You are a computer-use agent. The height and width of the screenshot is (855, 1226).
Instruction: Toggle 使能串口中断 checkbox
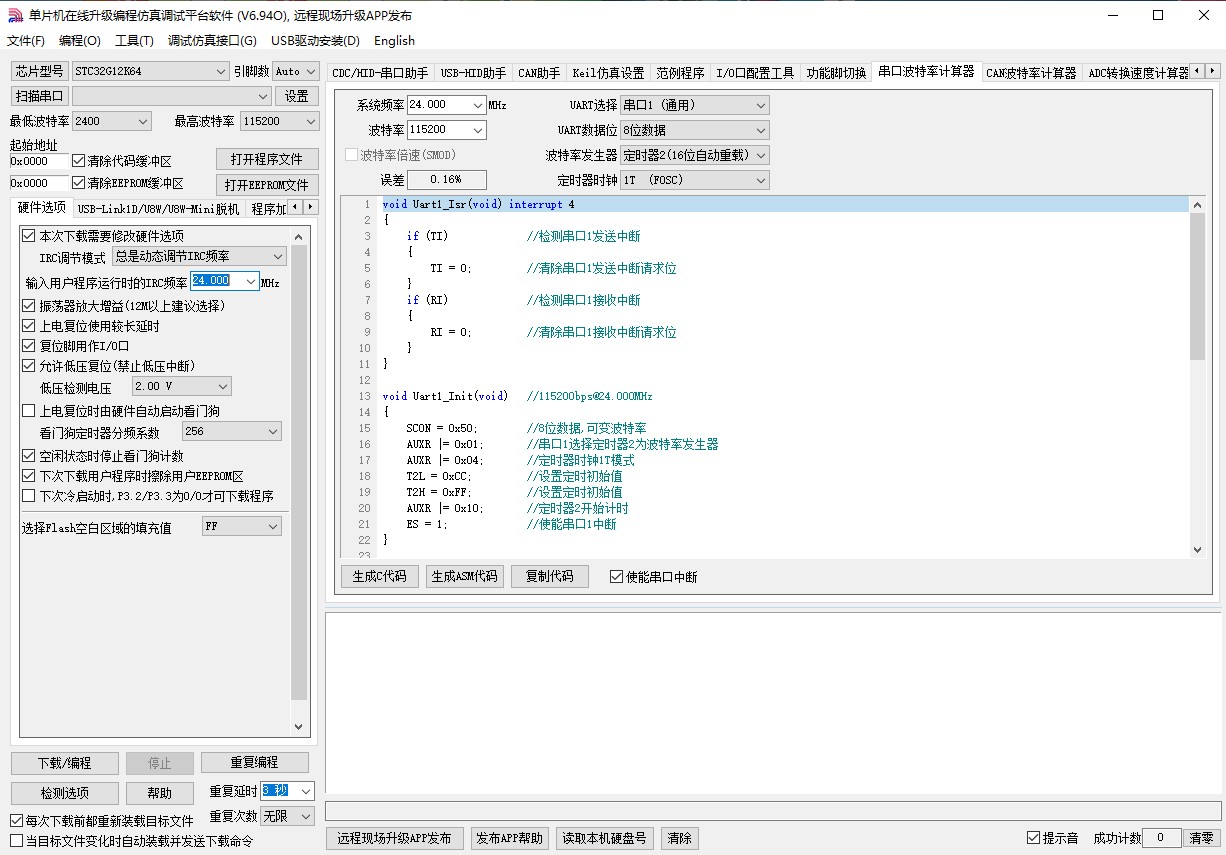click(616, 577)
